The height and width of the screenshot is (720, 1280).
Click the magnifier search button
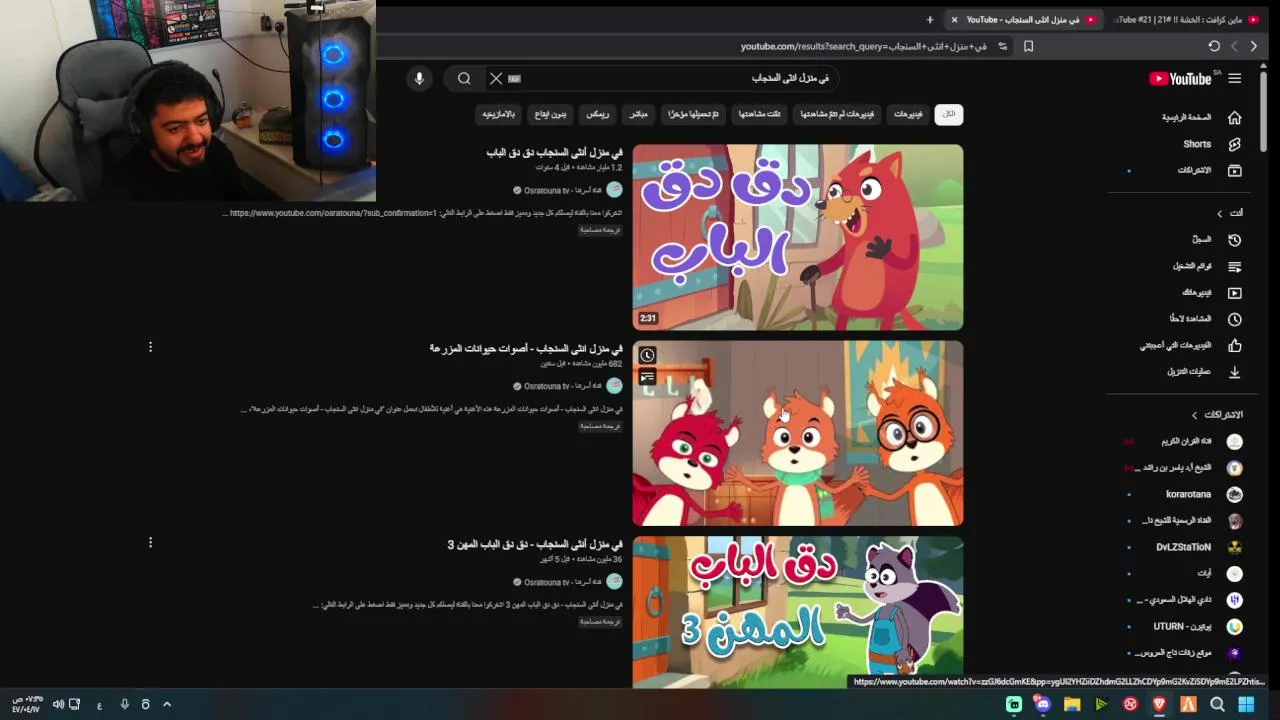click(x=464, y=78)
